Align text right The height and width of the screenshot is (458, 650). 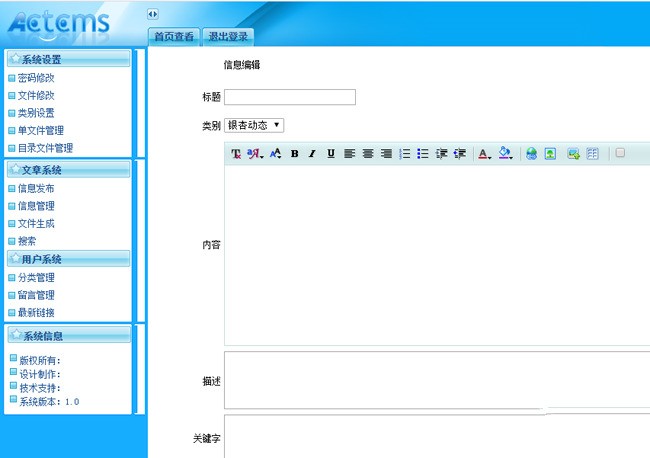tap(386, 154)
